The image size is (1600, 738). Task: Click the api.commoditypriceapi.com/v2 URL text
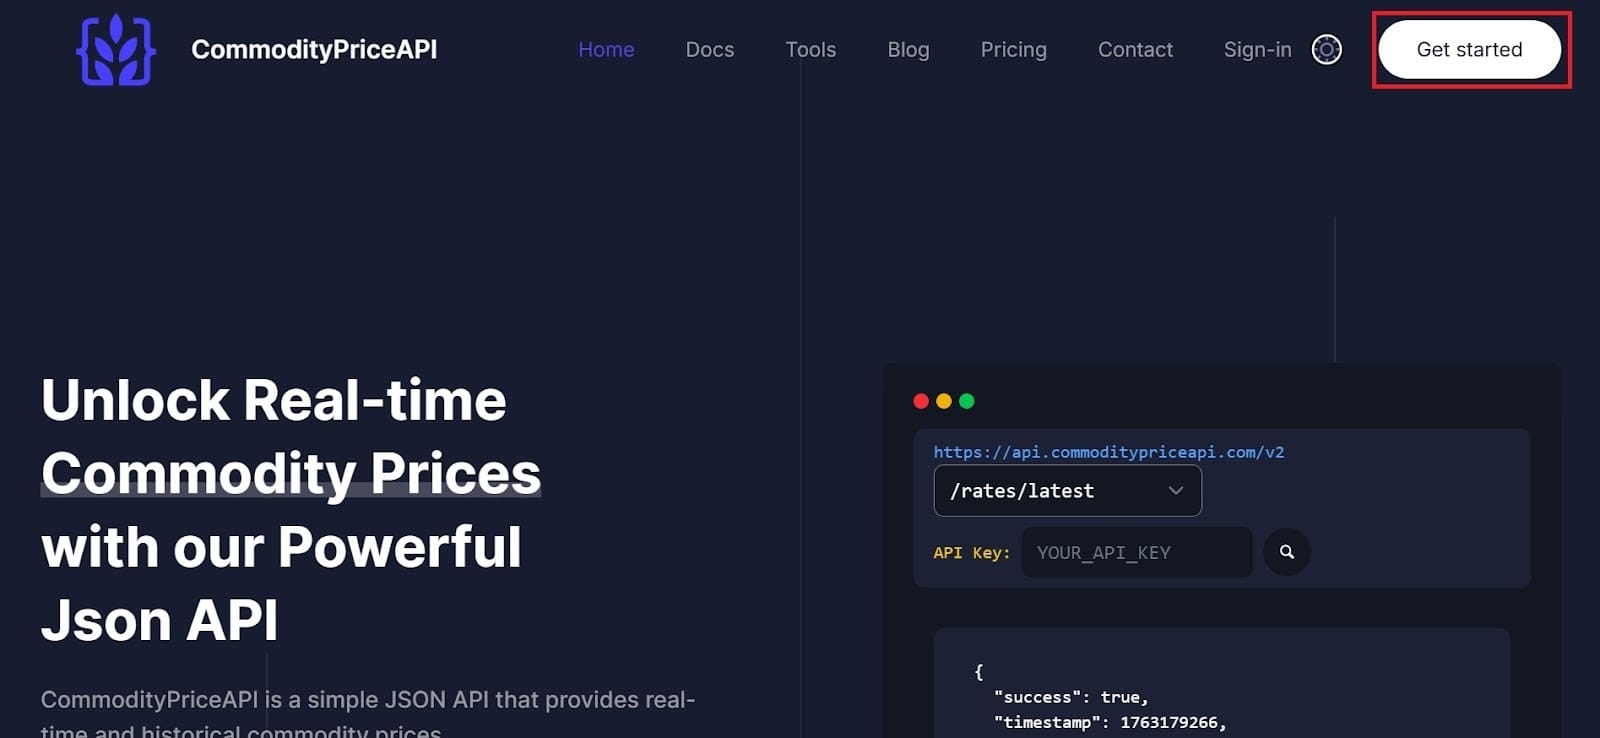[1108, 452]
